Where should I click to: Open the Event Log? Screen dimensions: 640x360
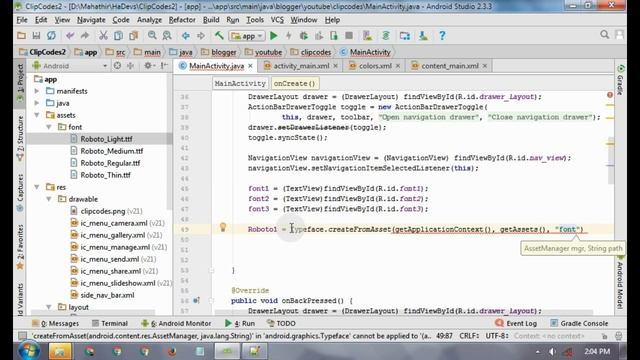(x=516, y=323)
